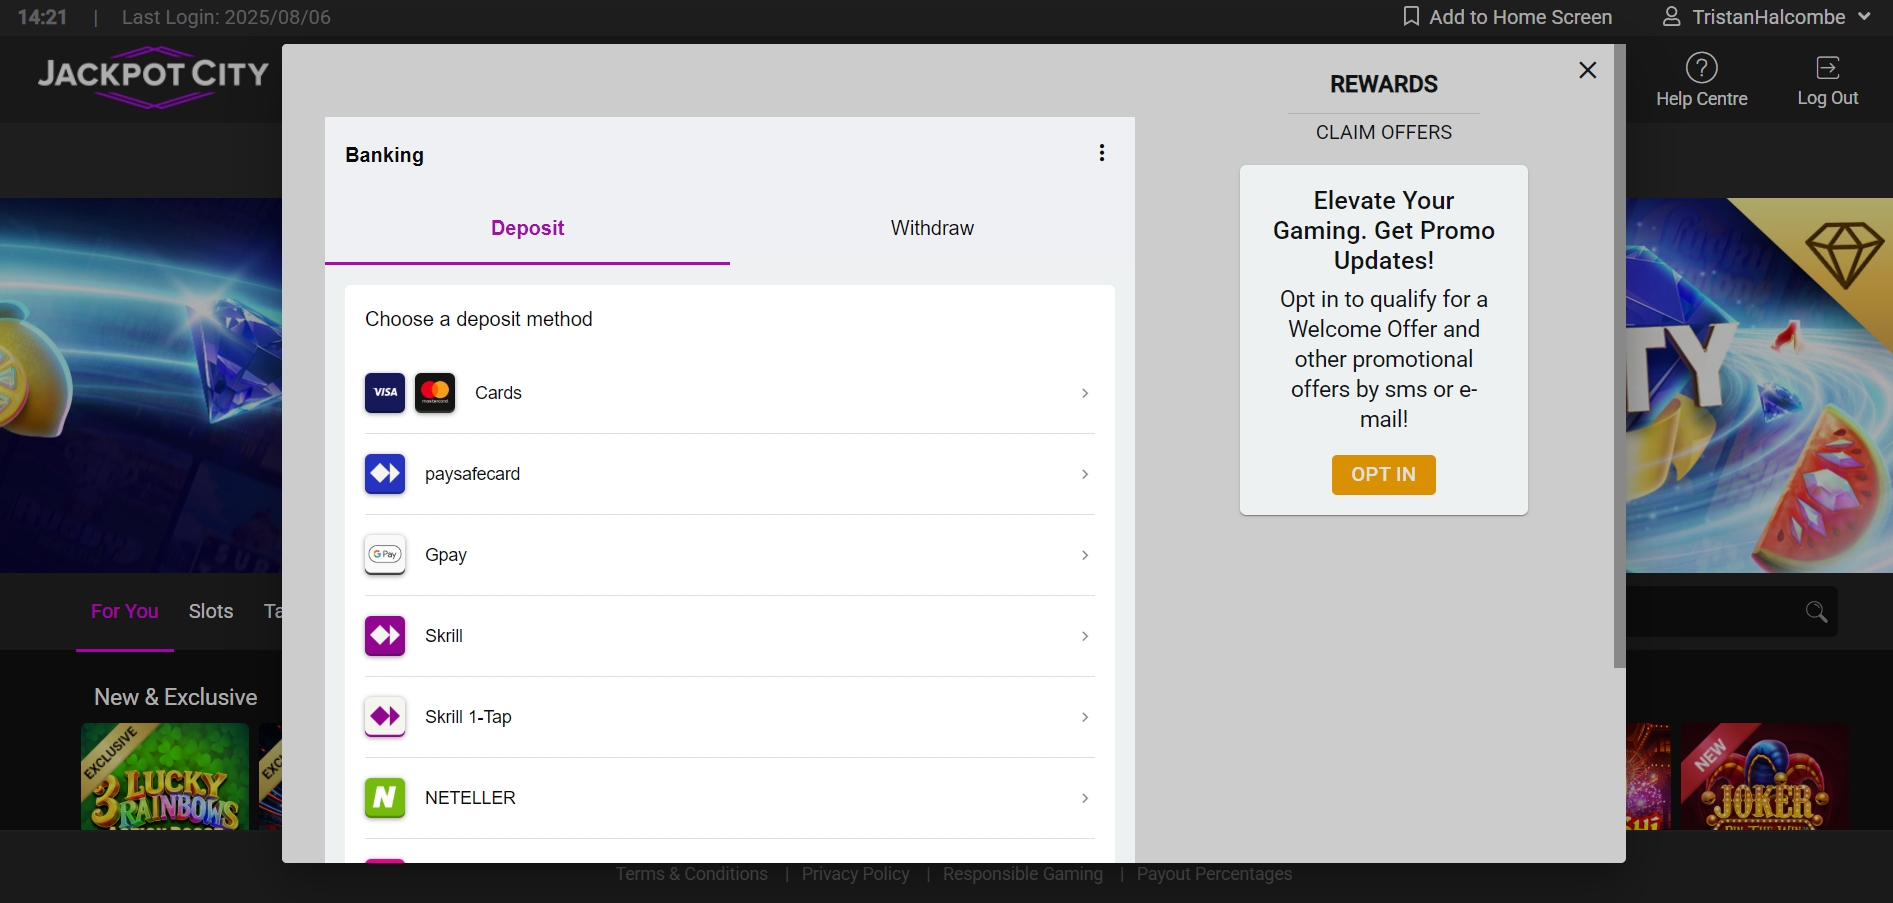This screenshot has height=903, width=1893.
Task: Select the Gpay deposit method label
Action: click(446, 555)
